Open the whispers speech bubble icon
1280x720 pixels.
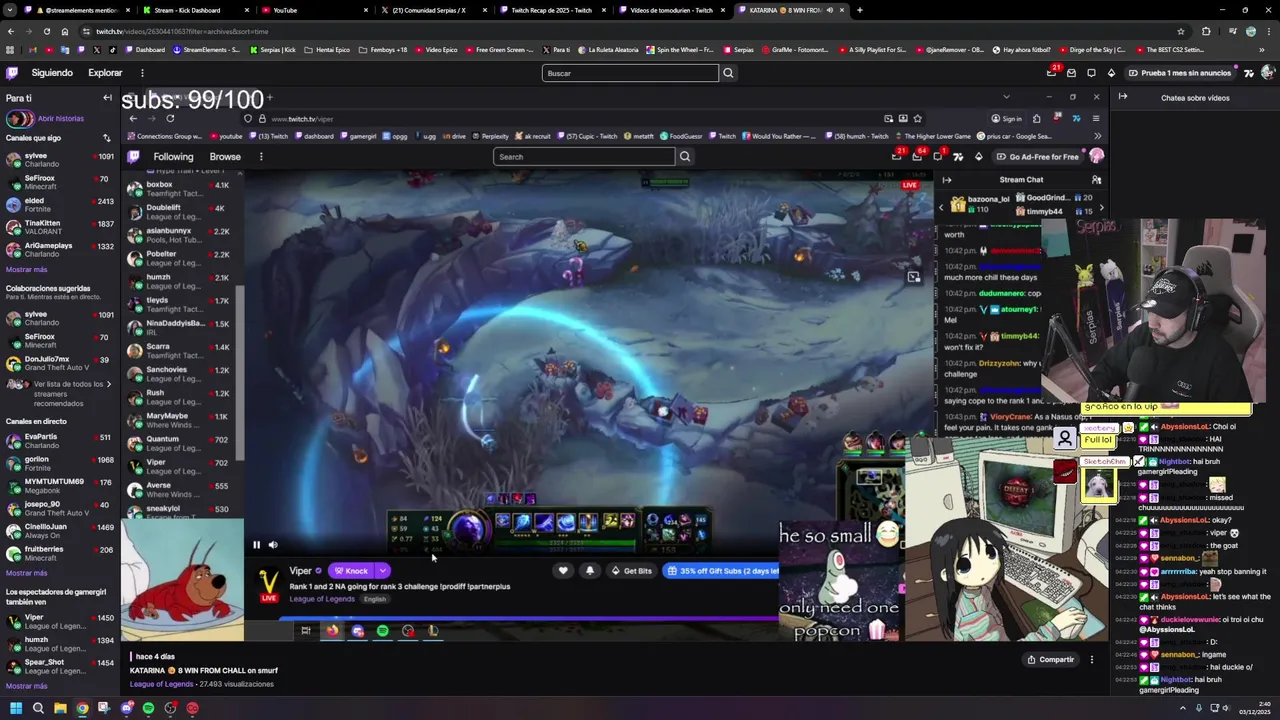click(1091, 73)
